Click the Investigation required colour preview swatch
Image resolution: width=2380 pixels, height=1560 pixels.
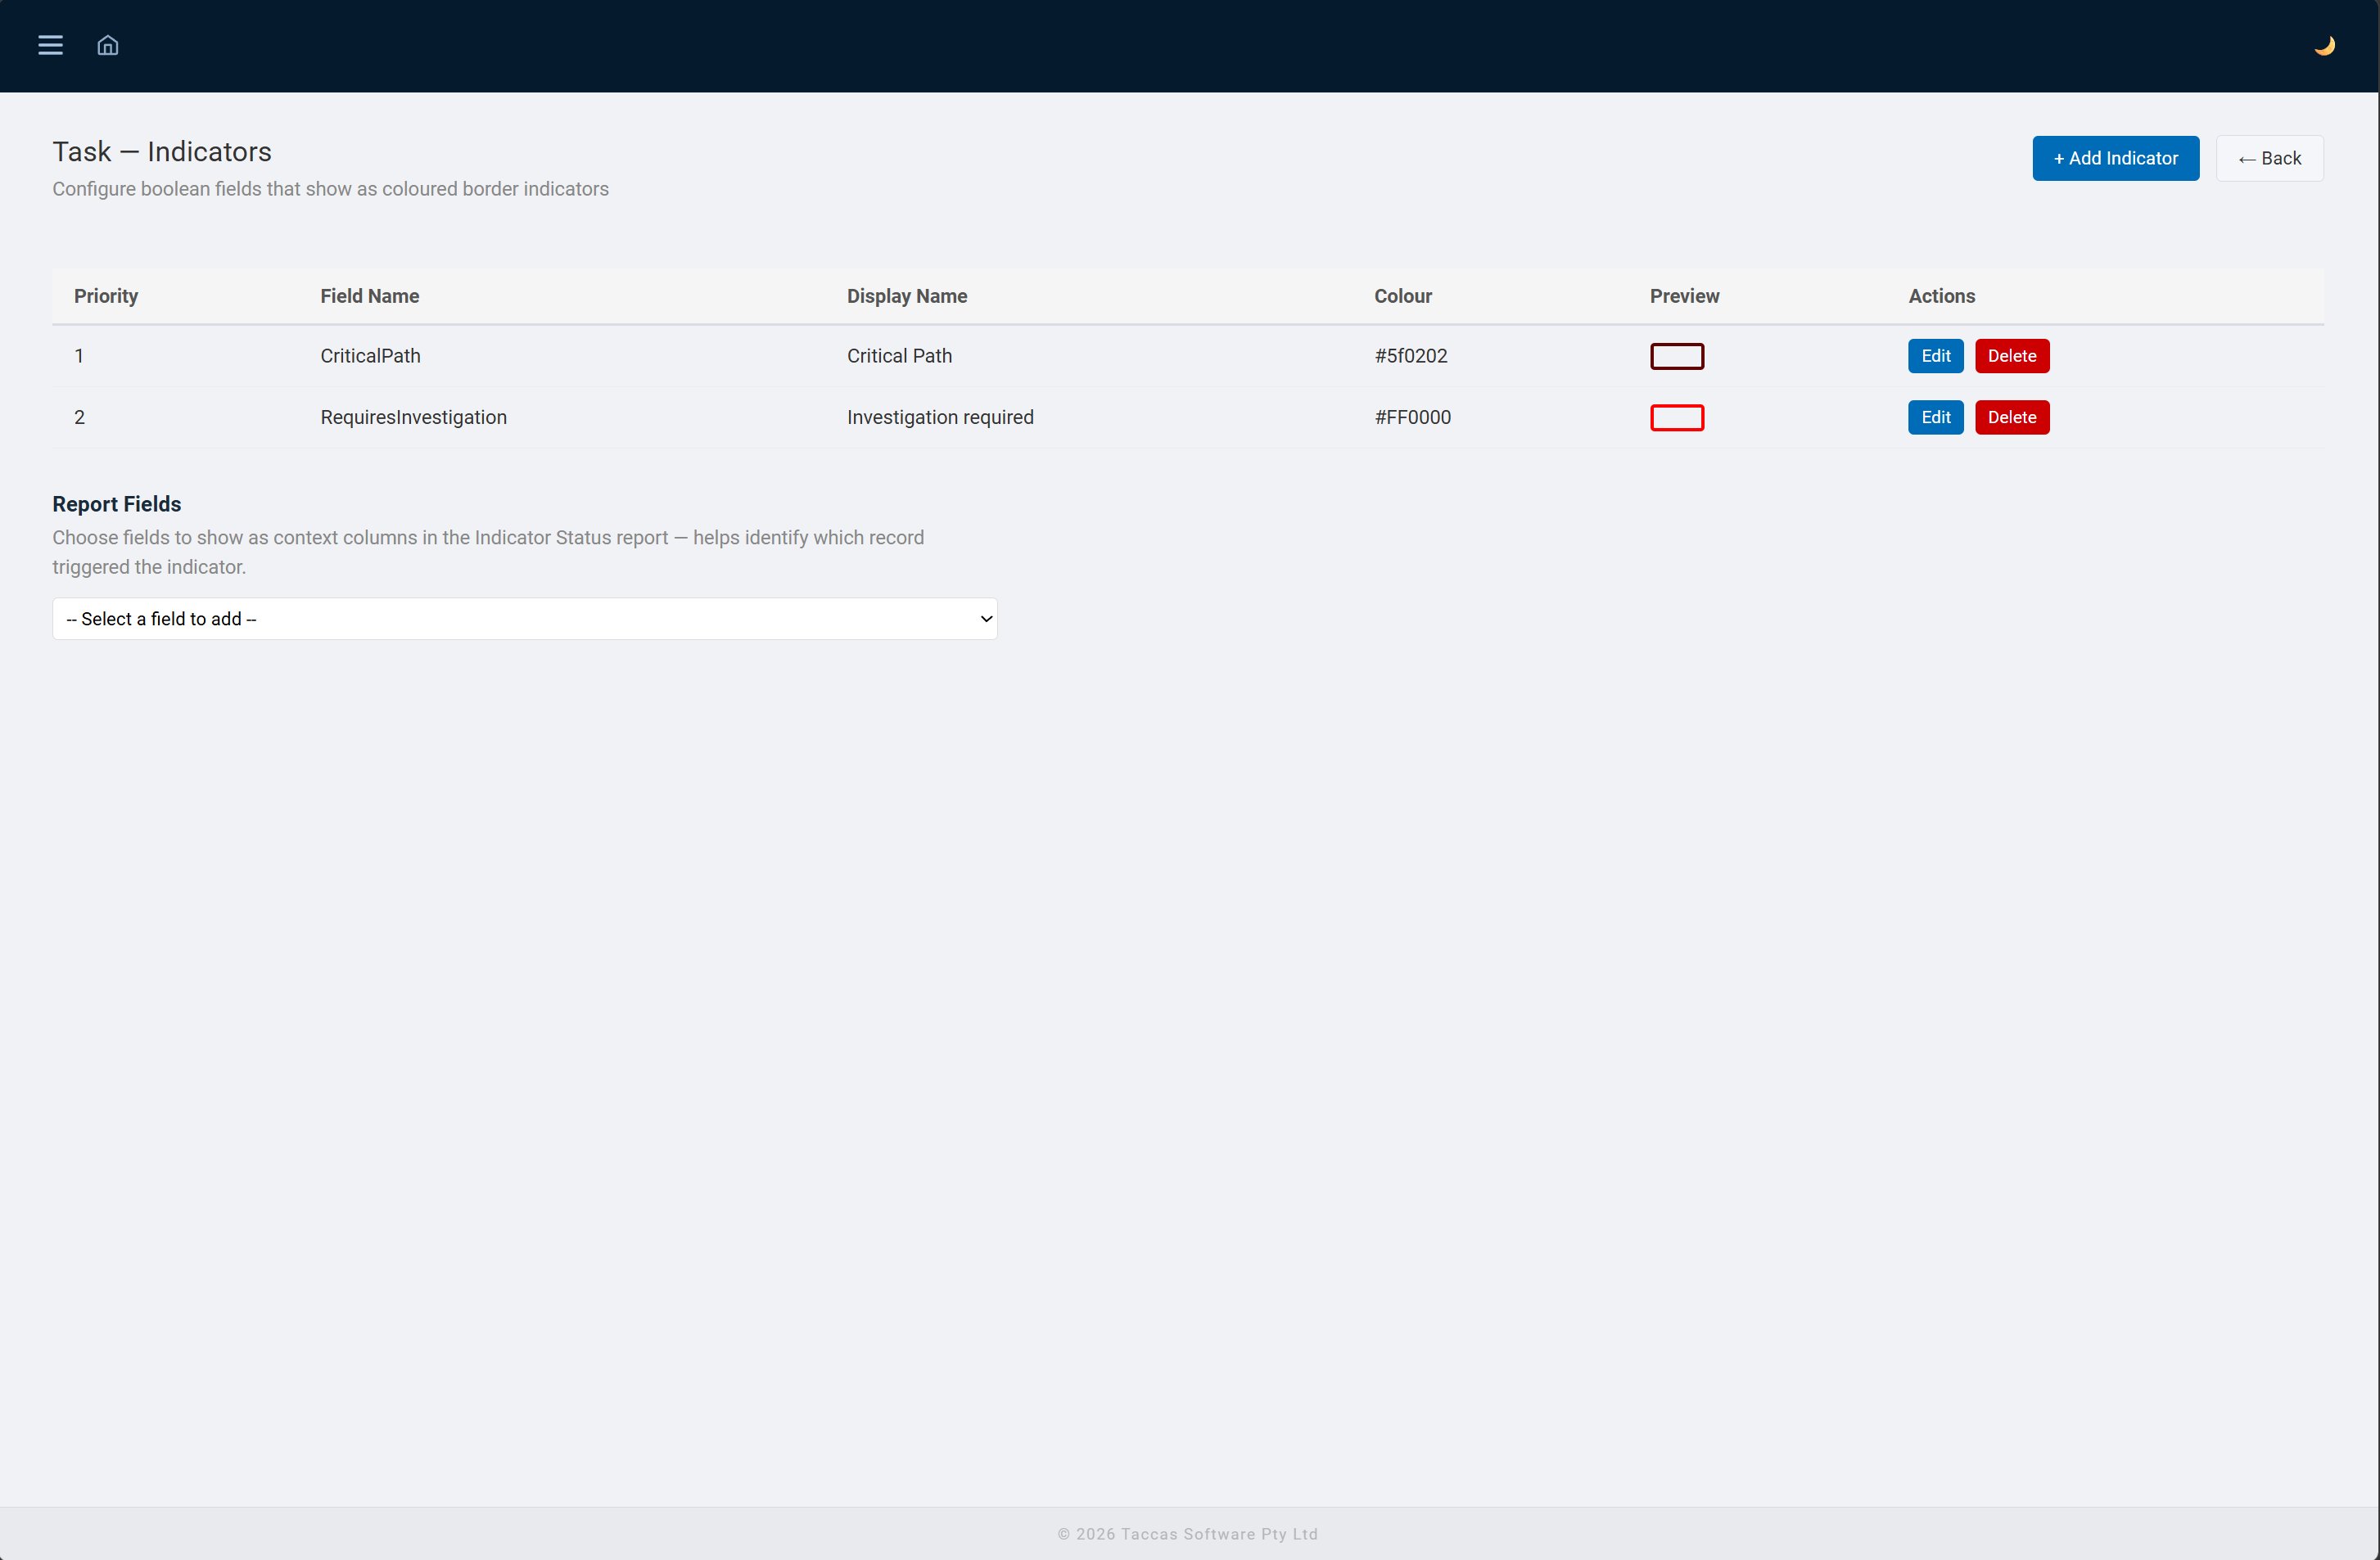pos(1677,417)
